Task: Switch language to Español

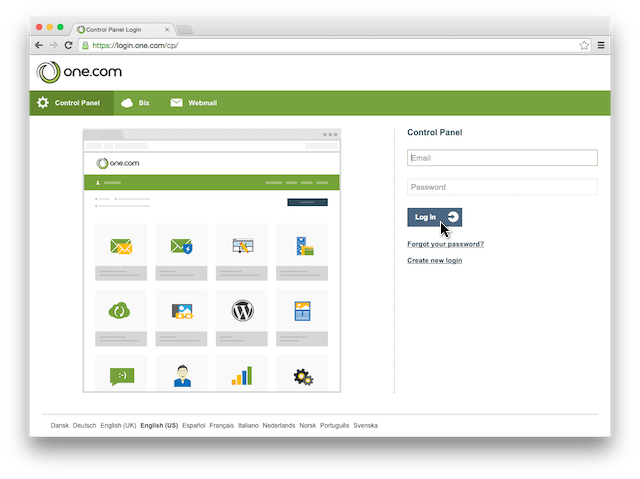Action: coord(194,425)
